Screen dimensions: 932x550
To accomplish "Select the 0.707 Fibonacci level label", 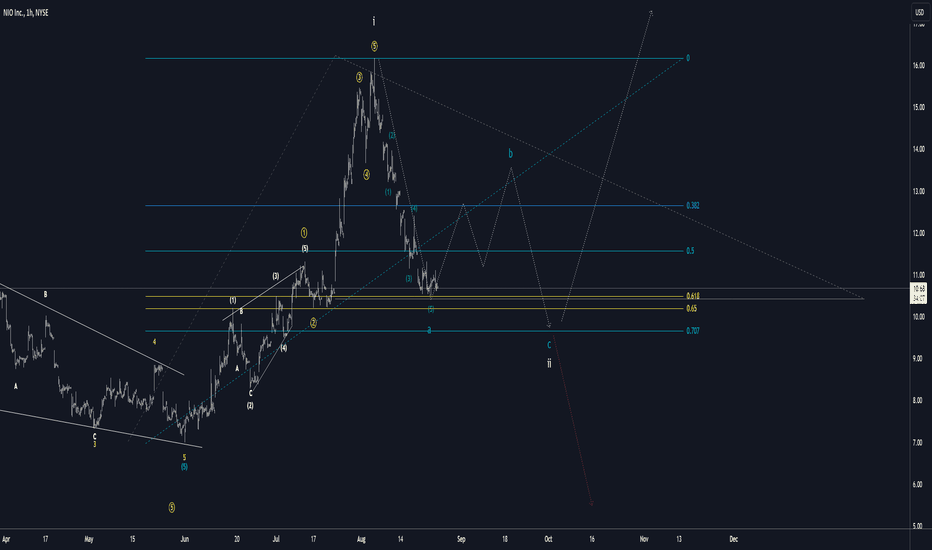I will (692, 331).
